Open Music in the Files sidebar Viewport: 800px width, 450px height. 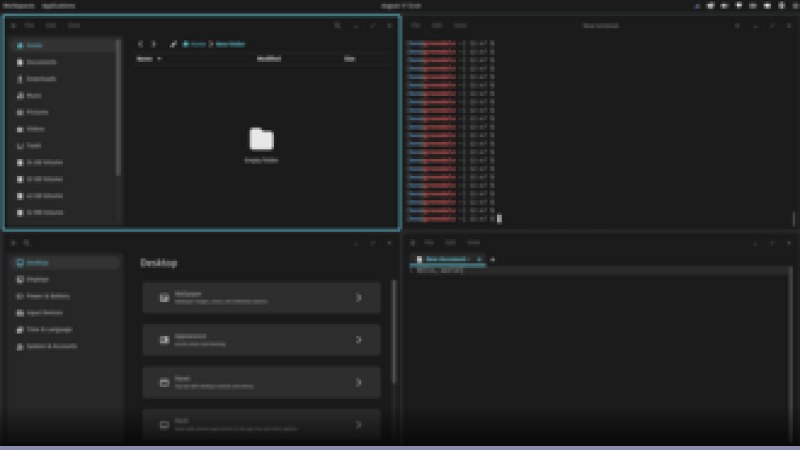[64, 95]
